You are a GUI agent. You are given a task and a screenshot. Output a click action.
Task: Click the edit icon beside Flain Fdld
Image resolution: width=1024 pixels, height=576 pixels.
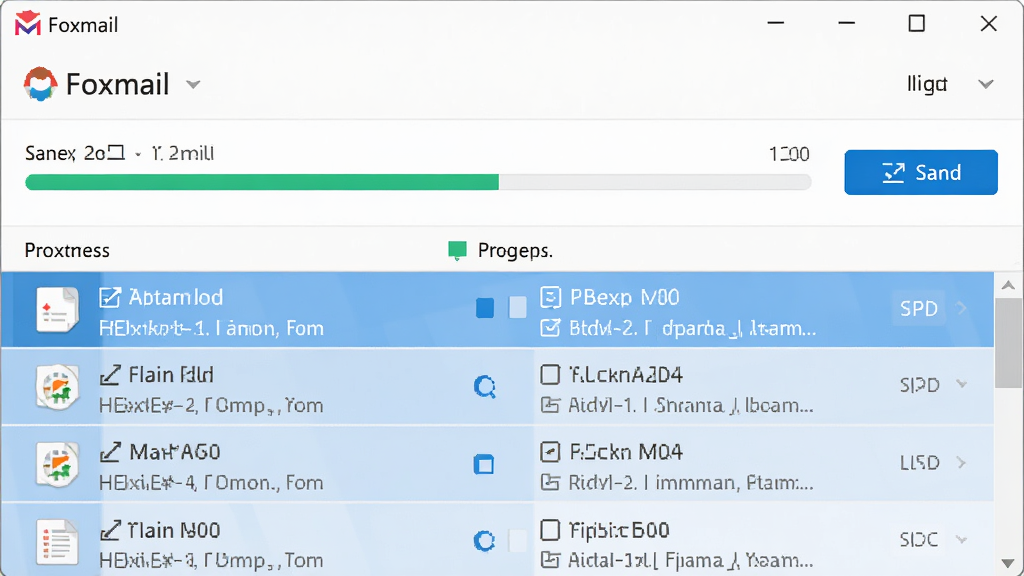click(110, 376)
